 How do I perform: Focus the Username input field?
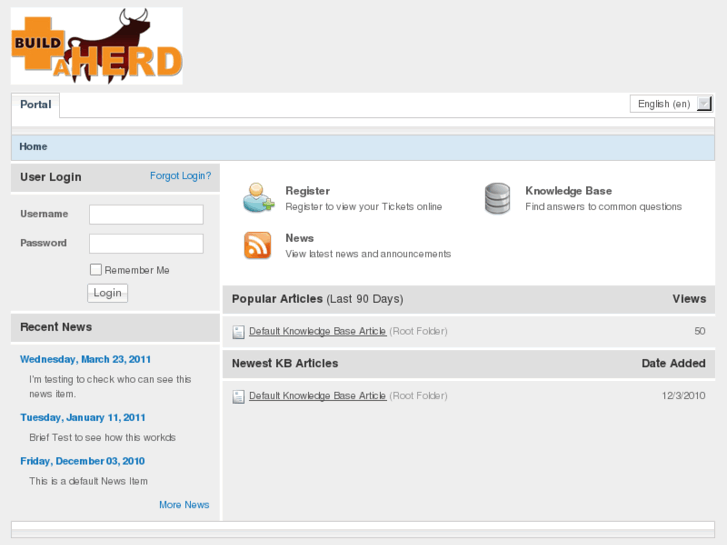tap(146, 214)
